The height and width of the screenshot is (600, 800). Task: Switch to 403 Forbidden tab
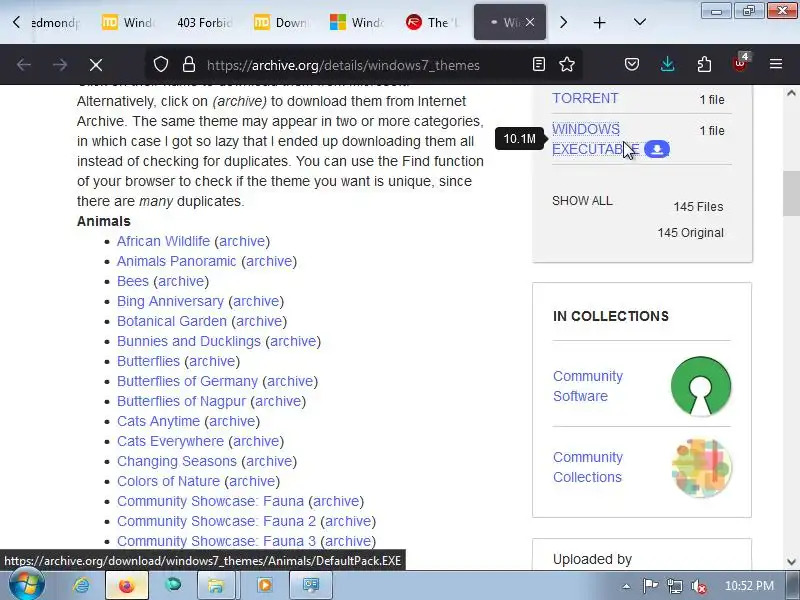(205, 22)
